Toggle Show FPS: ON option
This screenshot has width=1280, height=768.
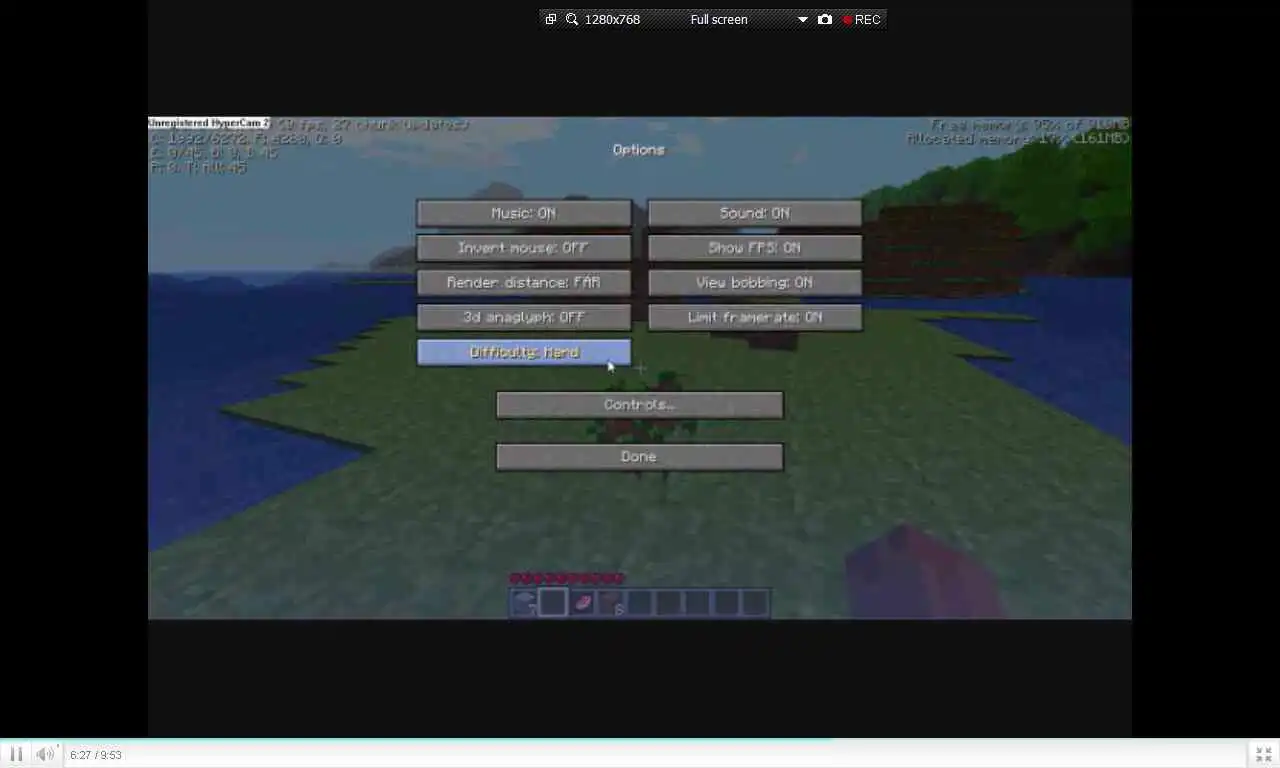(x=755, y=248)
